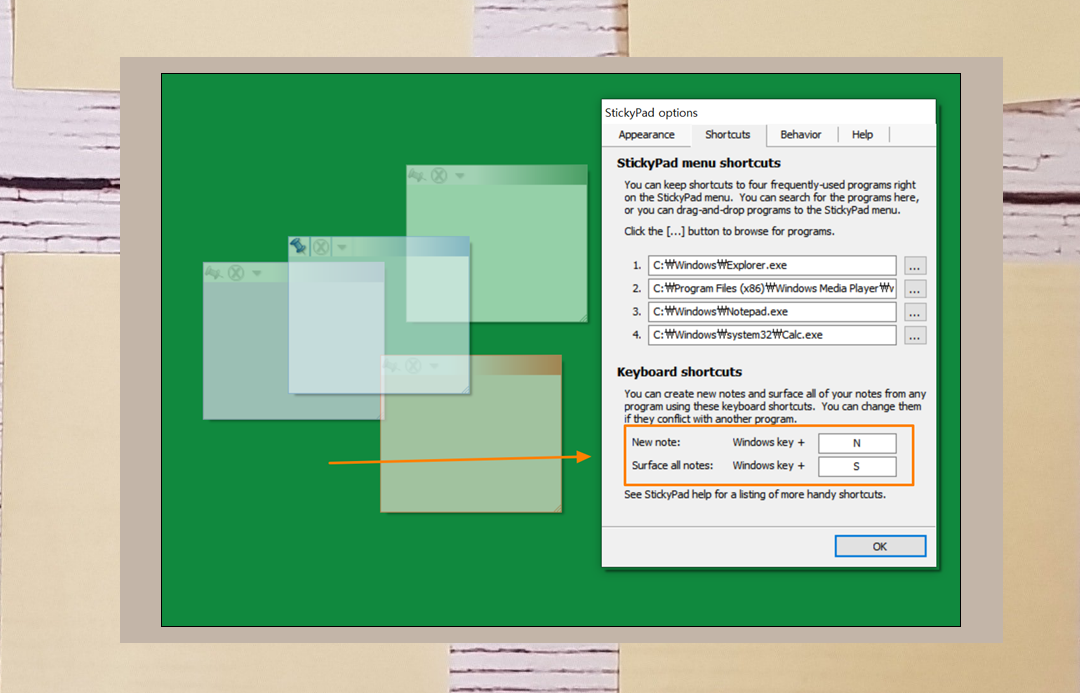Click the Calc.exe path field

771,335
